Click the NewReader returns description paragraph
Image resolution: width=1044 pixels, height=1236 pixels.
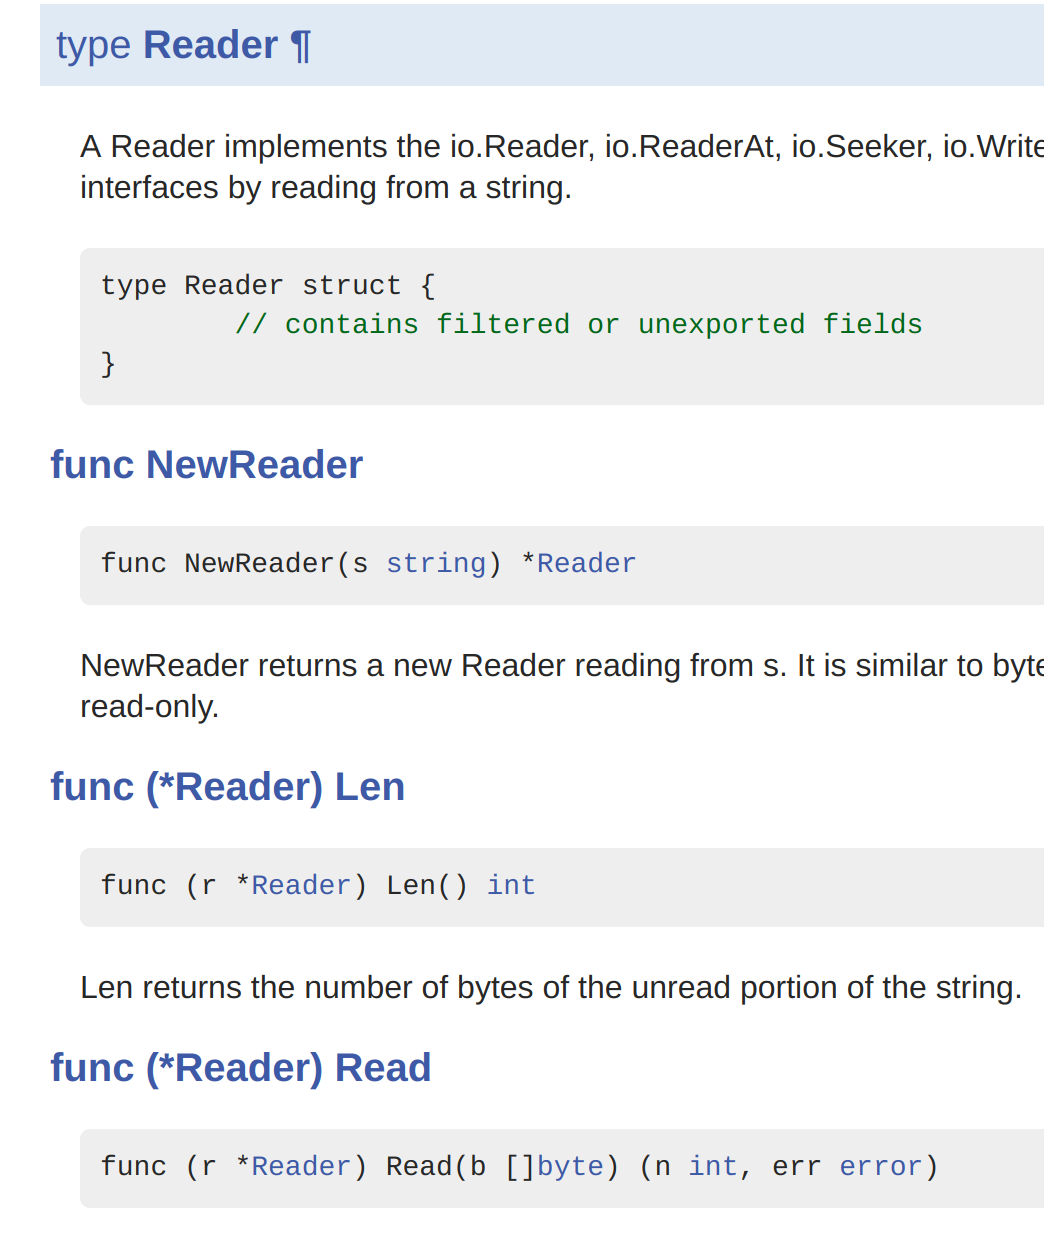pos(562,686)
